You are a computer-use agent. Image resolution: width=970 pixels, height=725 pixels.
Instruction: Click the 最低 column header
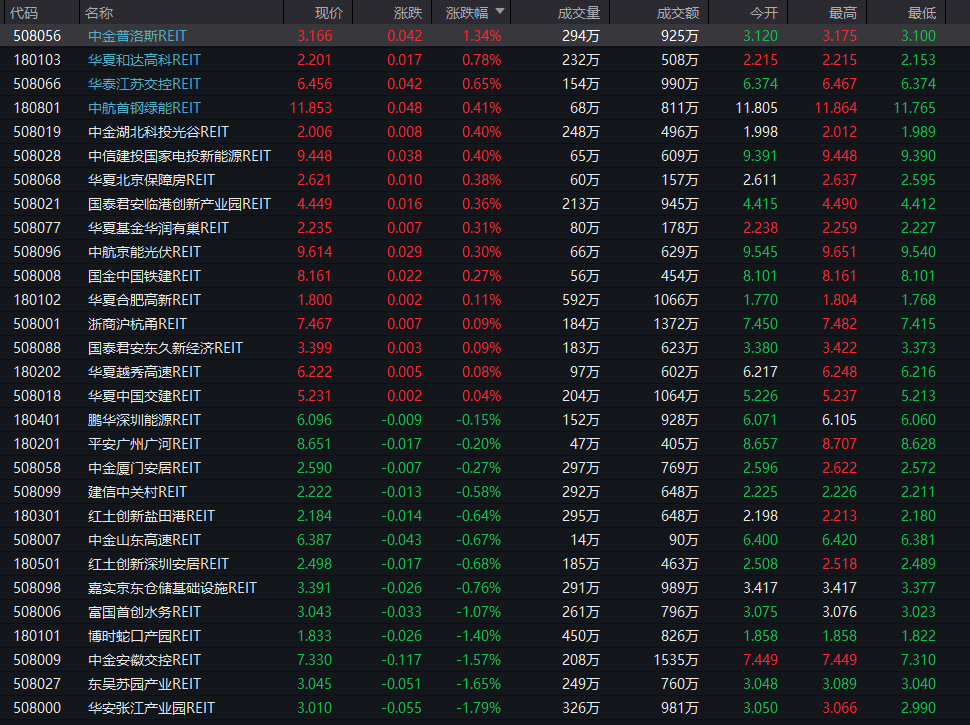tap(922, 13)
